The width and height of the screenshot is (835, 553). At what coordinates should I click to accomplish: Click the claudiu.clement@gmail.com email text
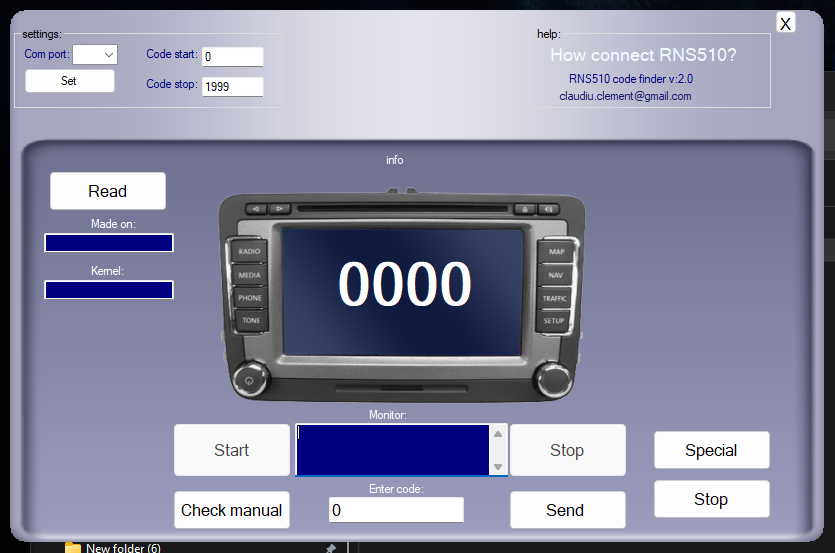point(625,96)
